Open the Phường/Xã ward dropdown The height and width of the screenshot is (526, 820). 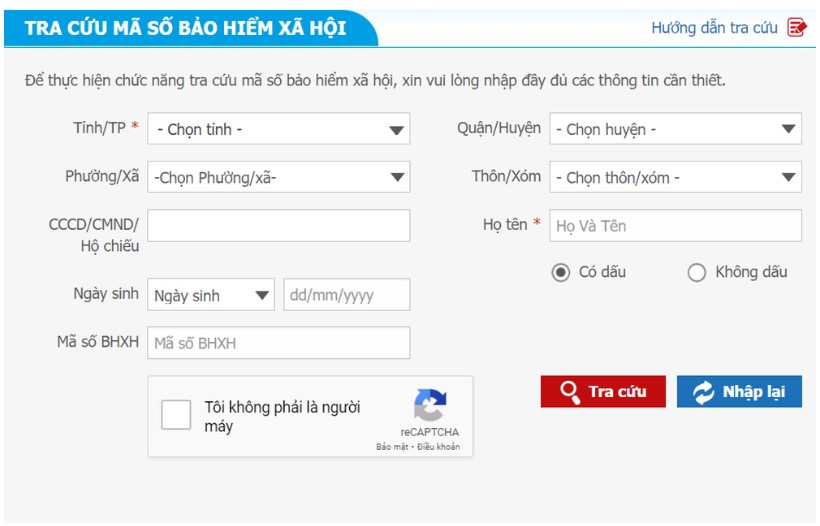(x=278, y=178)
